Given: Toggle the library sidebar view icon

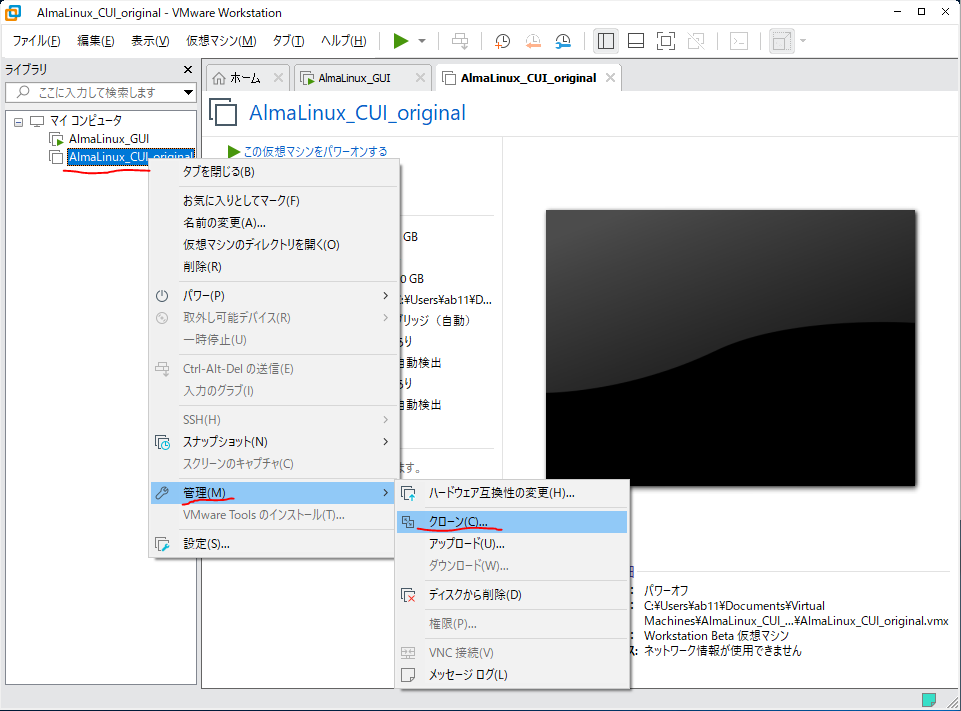Looking at the screenshot, I should 606,41.
